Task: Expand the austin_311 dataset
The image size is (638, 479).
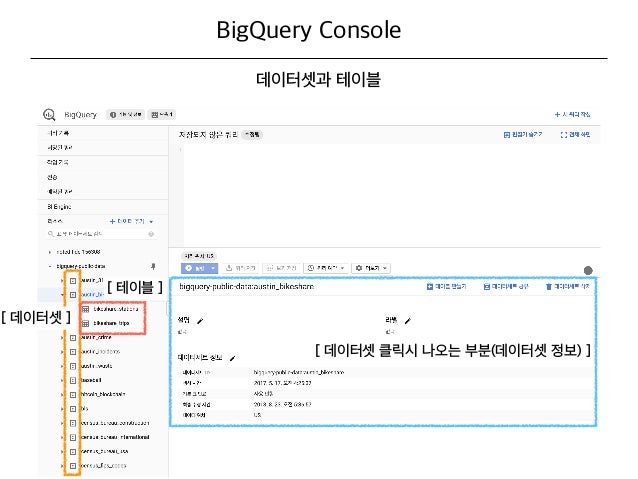Action: click(x=62, y=280)
